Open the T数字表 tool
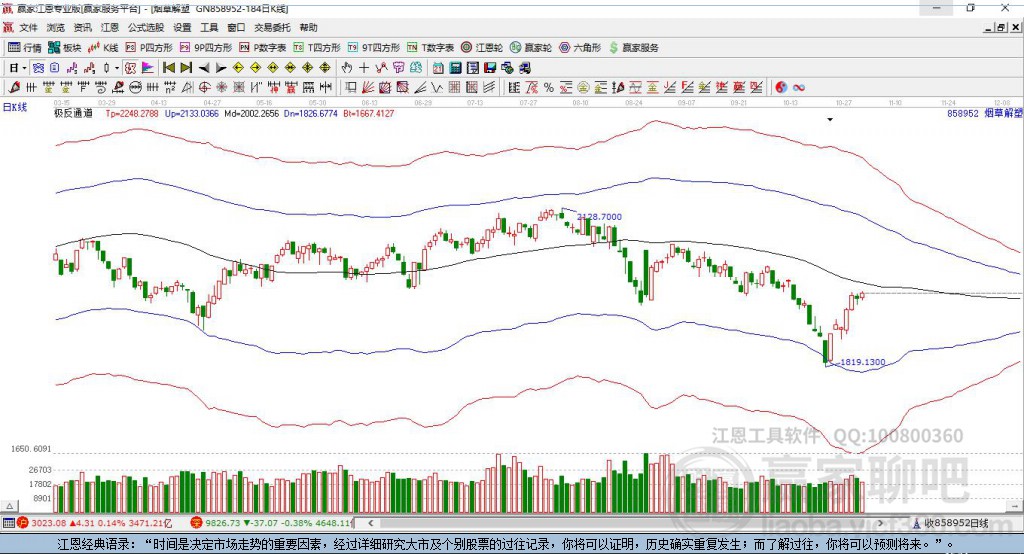 (430, 48)
